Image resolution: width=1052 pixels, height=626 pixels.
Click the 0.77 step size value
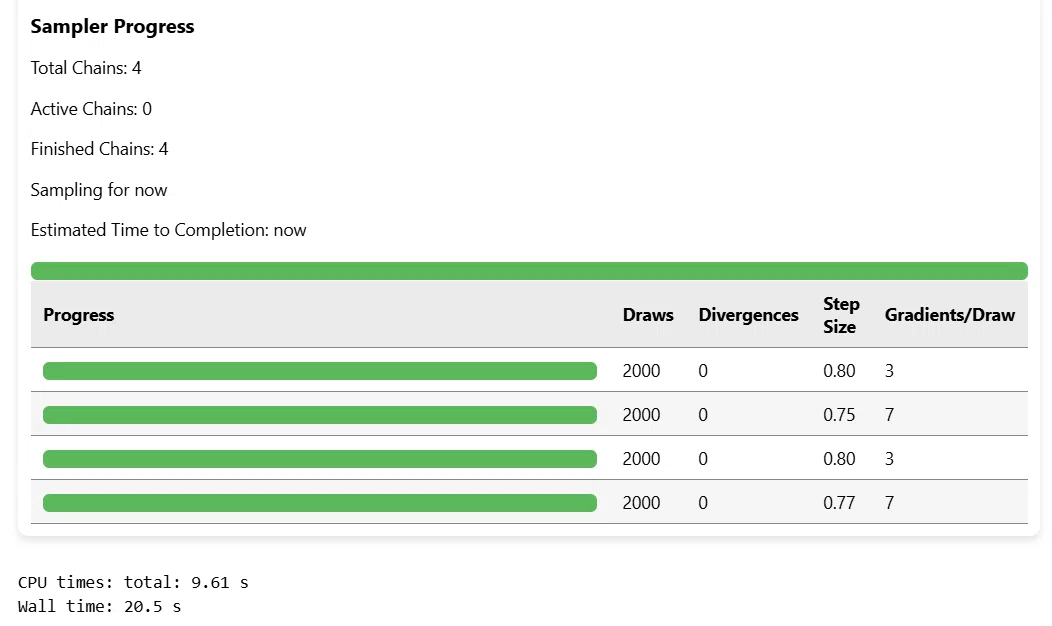pyautogui.click(x=839, y=503)
